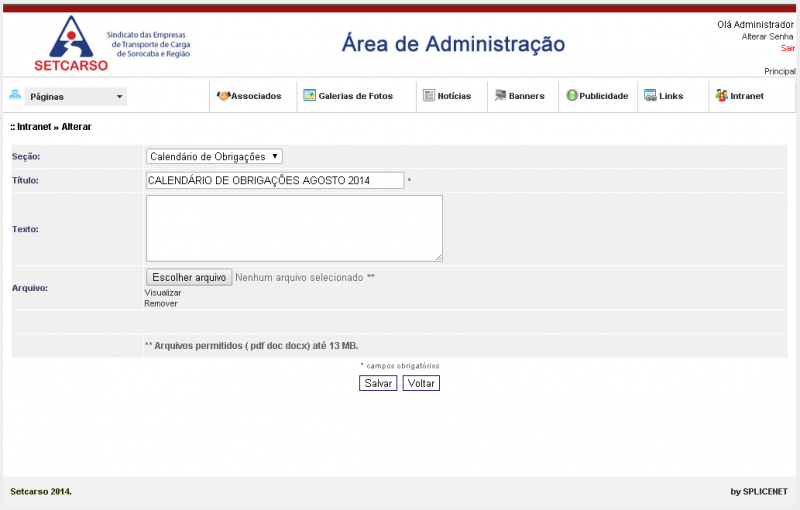Click the 'Arquivo:' label
The height and width of the screenshot is (510, 800).
[30, 288]
